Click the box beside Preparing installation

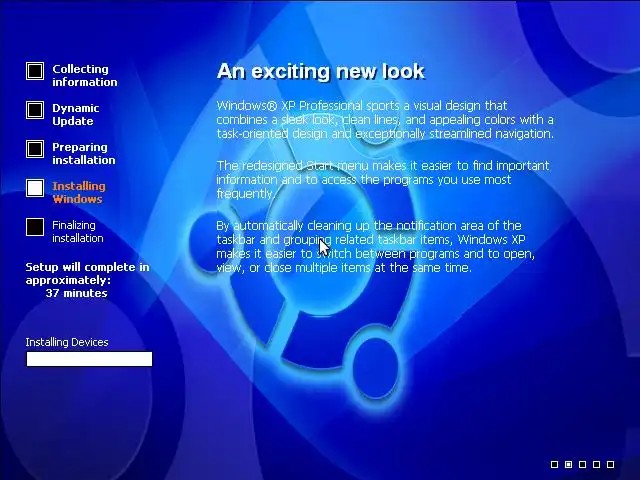tap(35, 149)
